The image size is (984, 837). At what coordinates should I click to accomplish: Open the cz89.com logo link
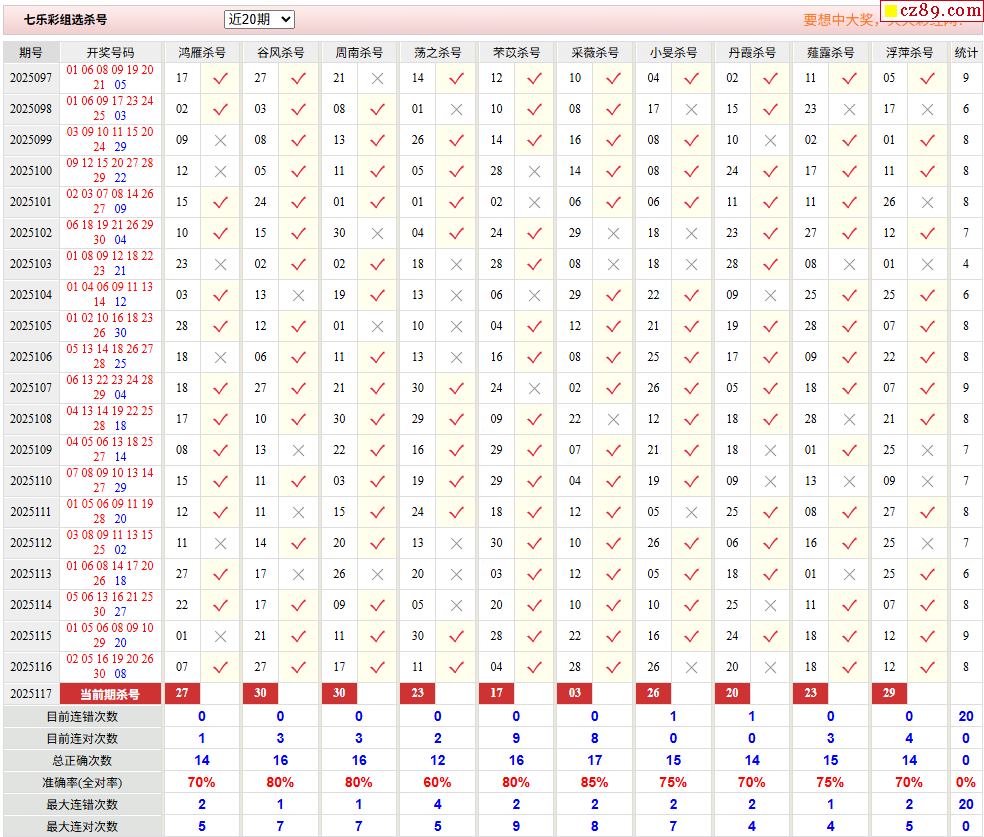930,12
